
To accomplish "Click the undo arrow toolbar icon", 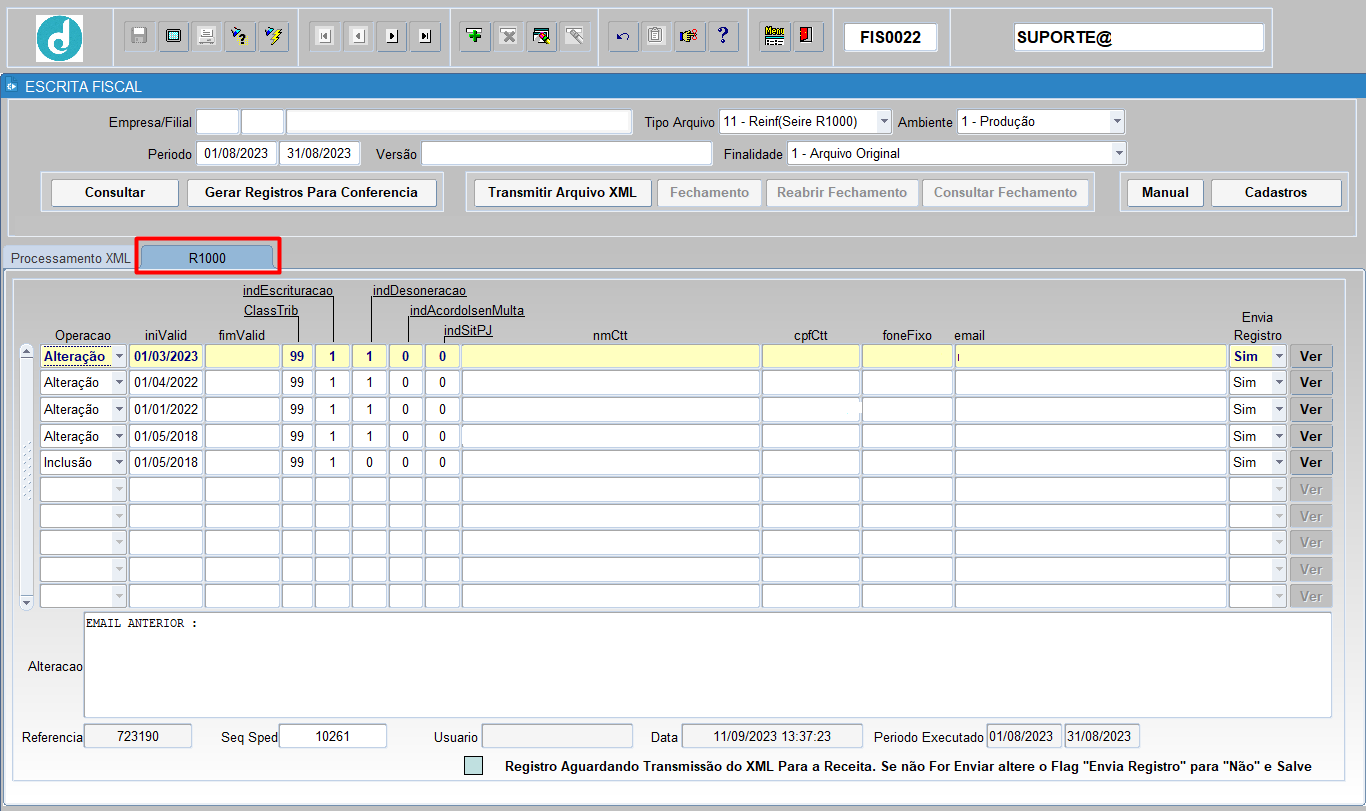I will click(x=623, y=37).
